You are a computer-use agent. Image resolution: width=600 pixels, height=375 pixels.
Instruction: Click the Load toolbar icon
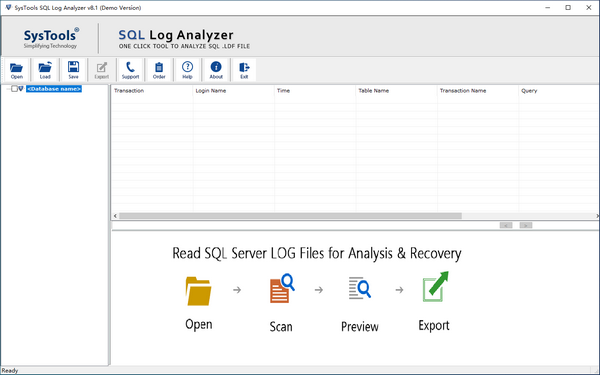[45, 70]
